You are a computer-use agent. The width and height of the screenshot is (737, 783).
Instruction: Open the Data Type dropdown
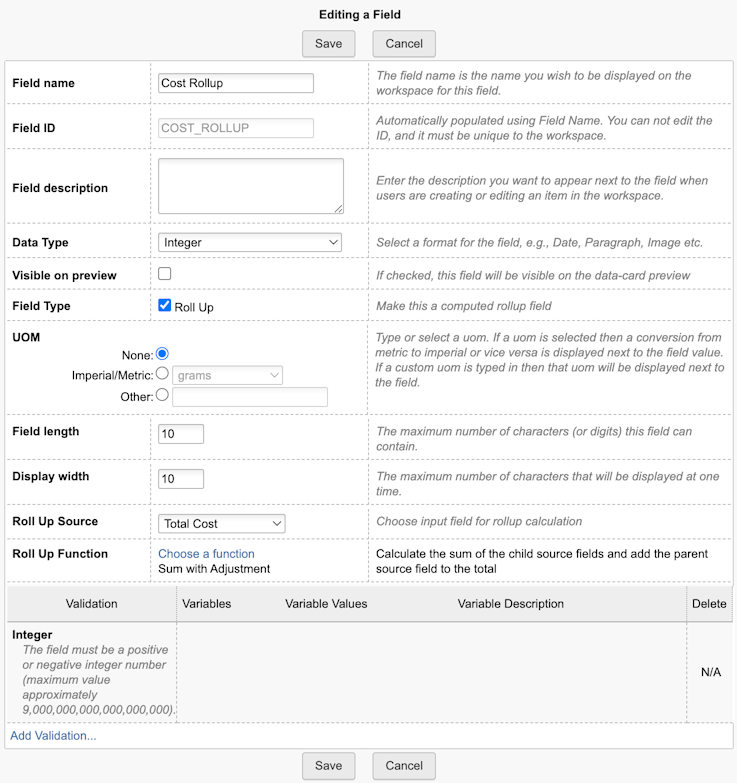click(250, 243)
